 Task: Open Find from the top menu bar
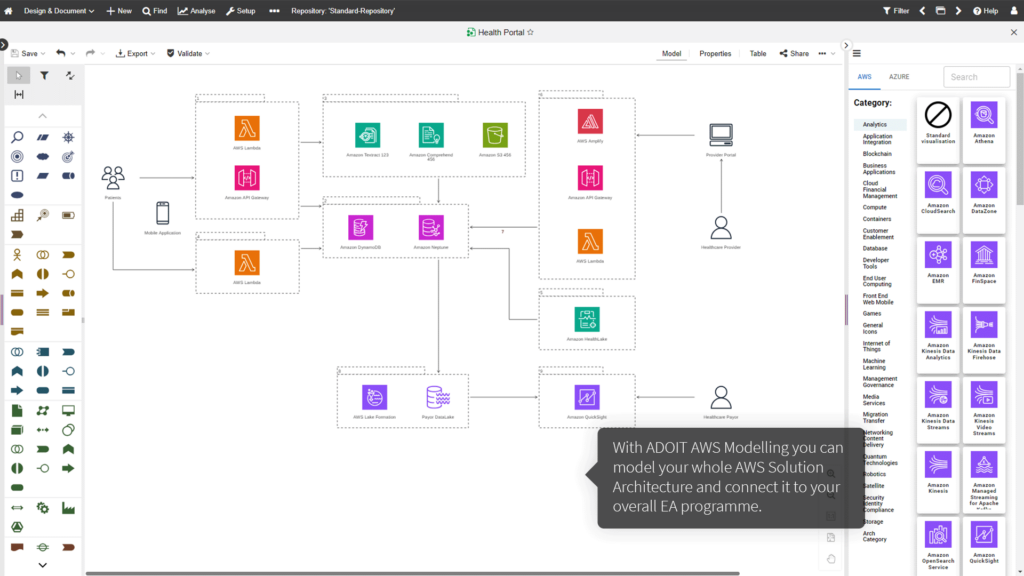pos(155,10)
